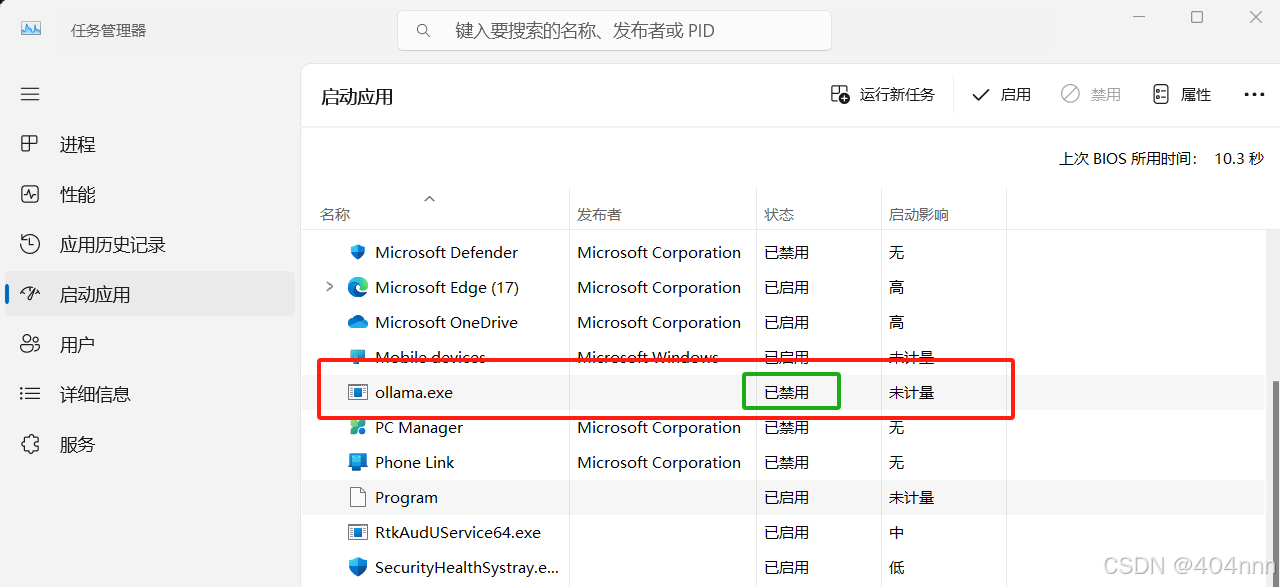The image size is (1280, 587).
Task: Maximize the Task Manager window
Action: click(x=1197, y=17)
